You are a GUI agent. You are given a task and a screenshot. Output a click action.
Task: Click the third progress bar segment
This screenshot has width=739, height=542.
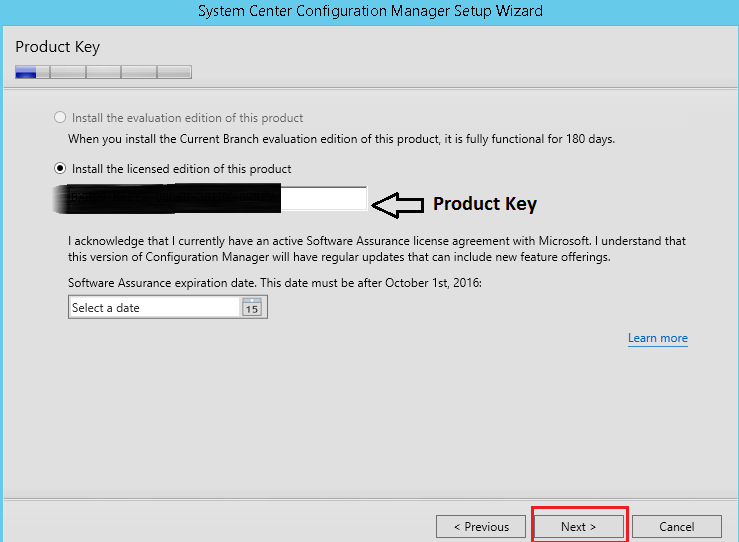click(x=103, y=72)
